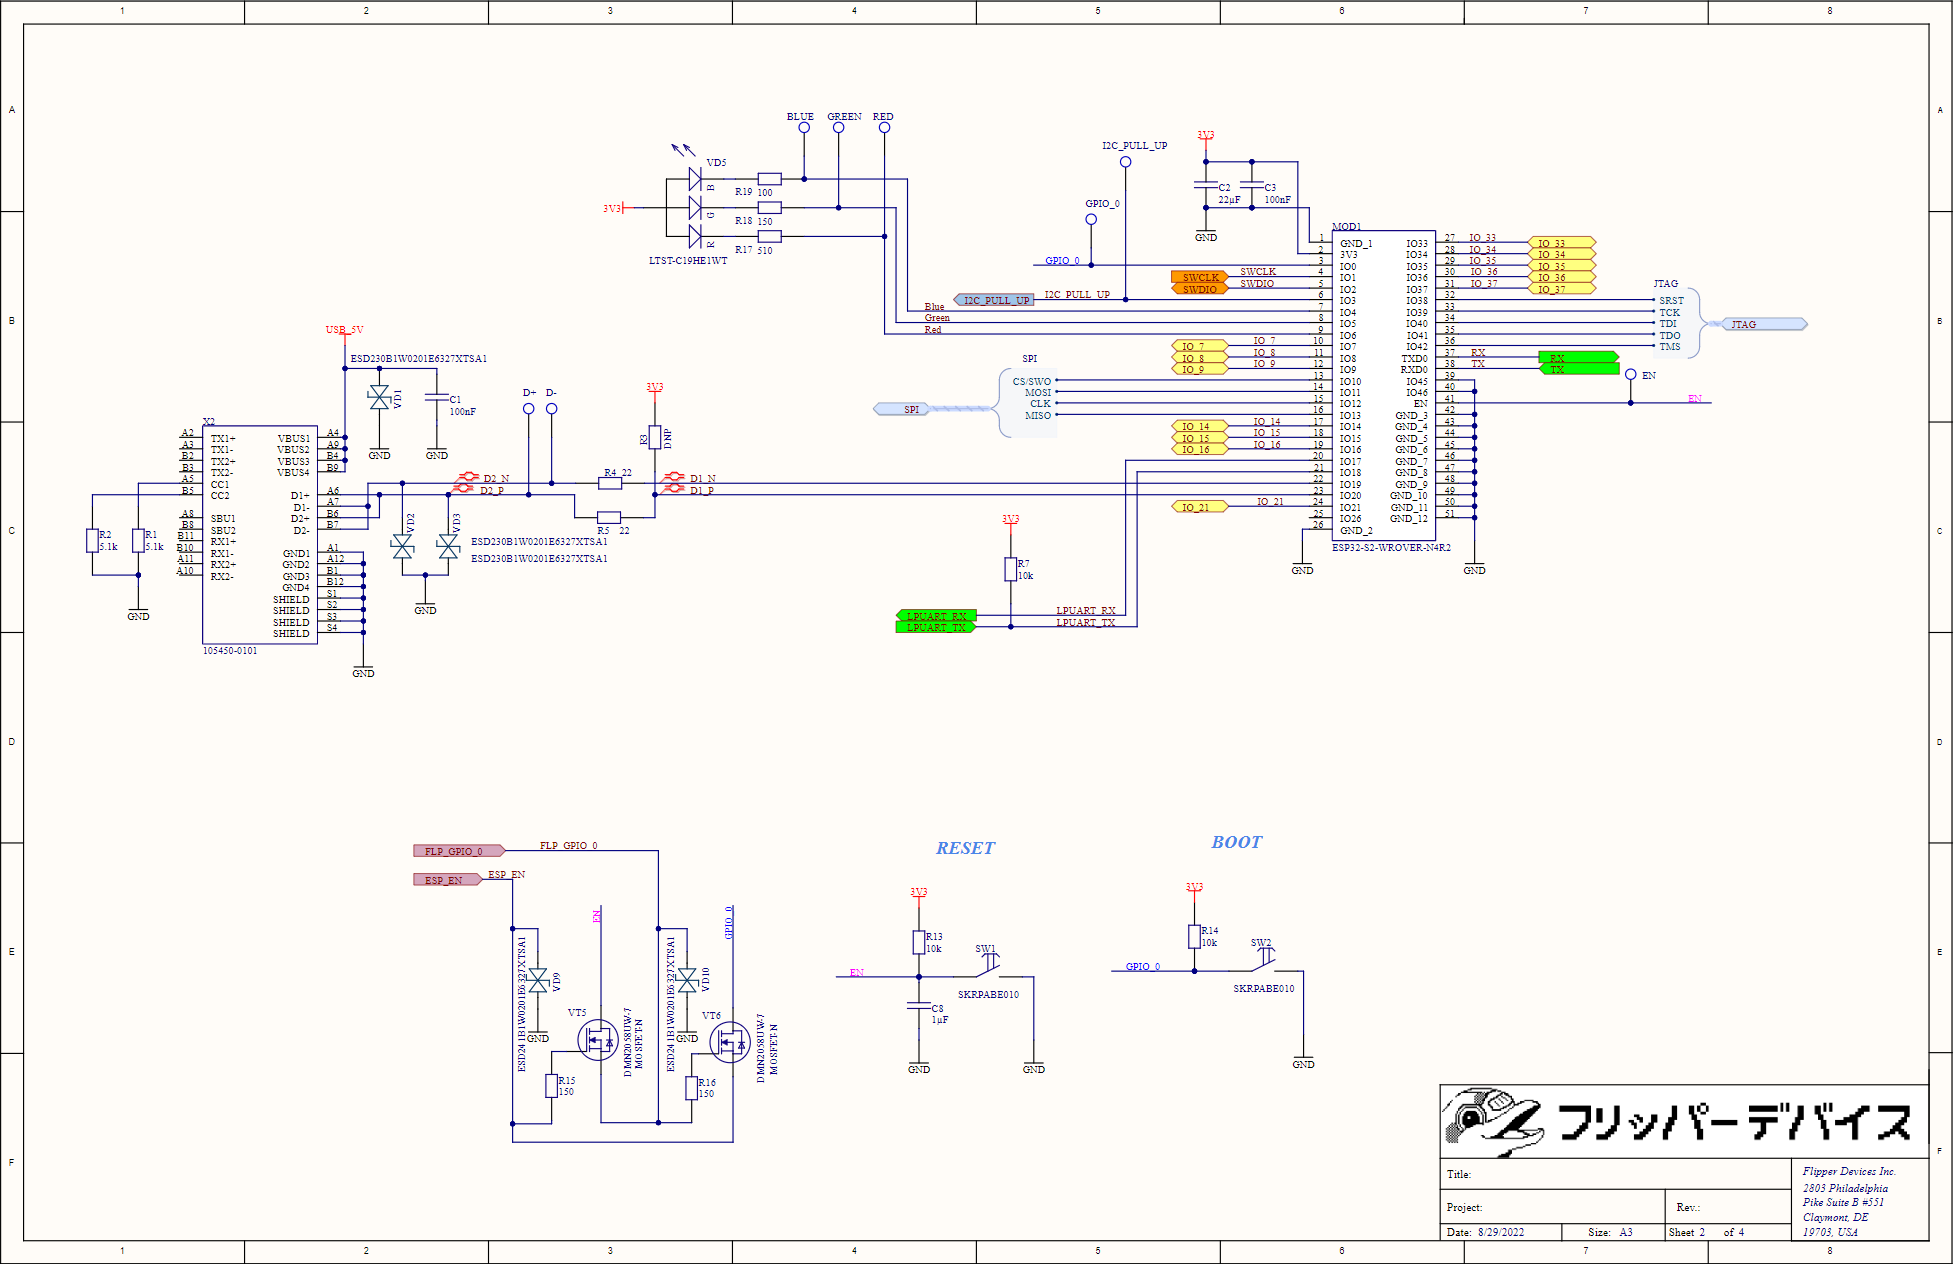Click the R7 10k resistor

1010,569
